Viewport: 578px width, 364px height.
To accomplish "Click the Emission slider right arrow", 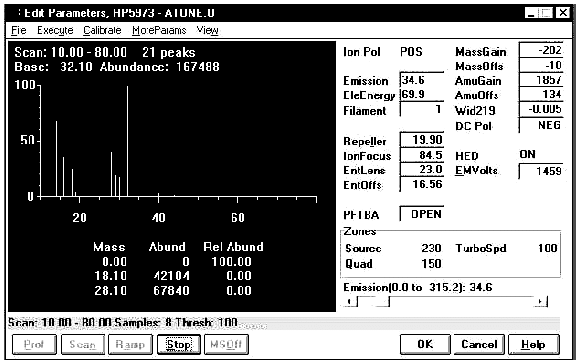I will [x=541, y=302].
